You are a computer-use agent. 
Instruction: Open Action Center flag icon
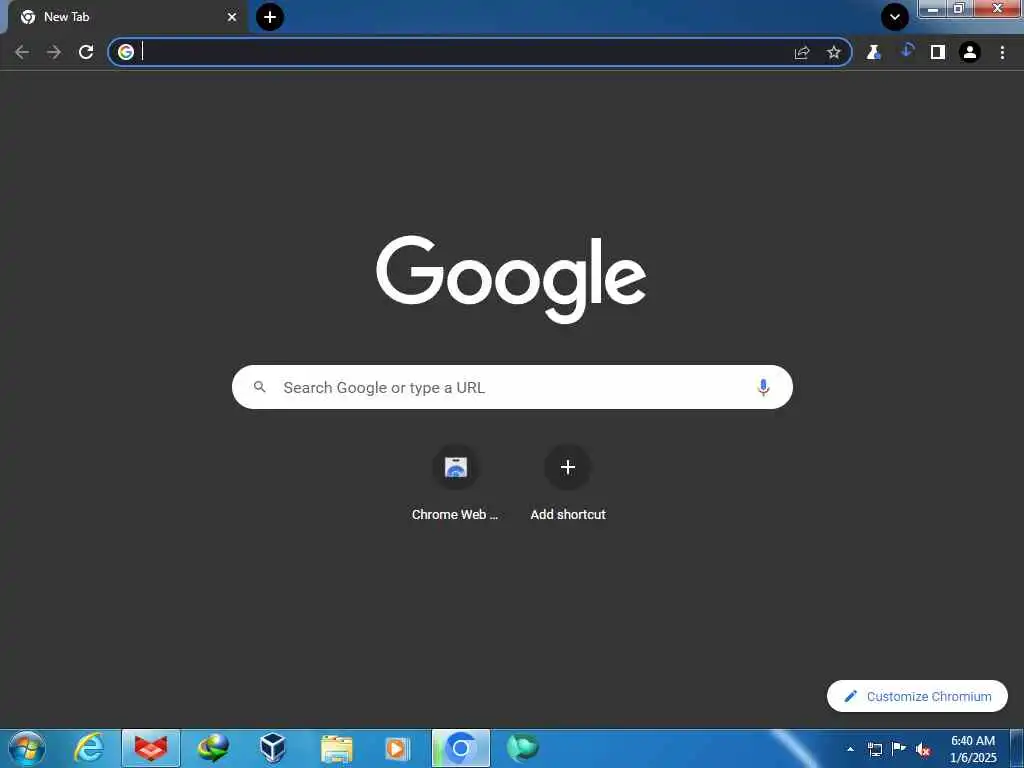click(x=899, y=749)
